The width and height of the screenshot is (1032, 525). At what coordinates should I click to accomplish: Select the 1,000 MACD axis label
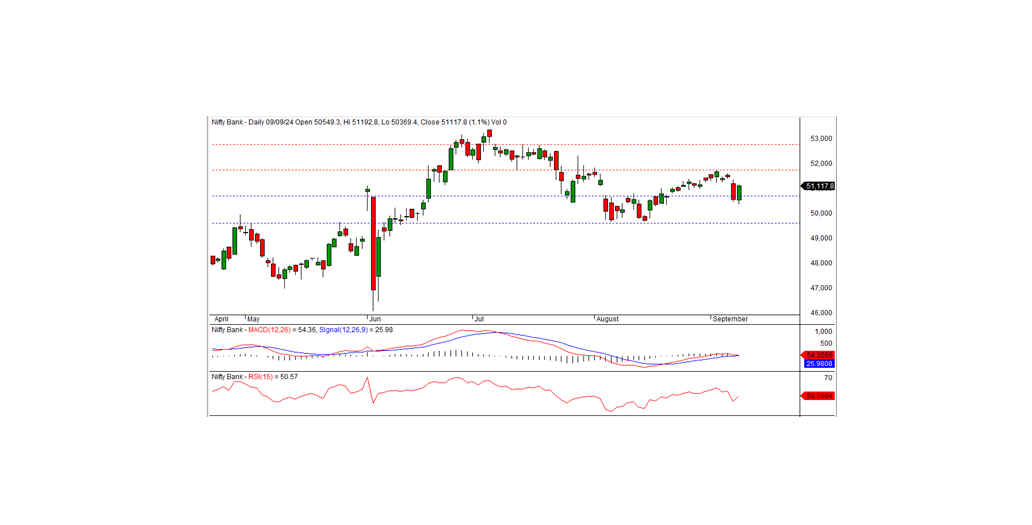pos(824,332)
